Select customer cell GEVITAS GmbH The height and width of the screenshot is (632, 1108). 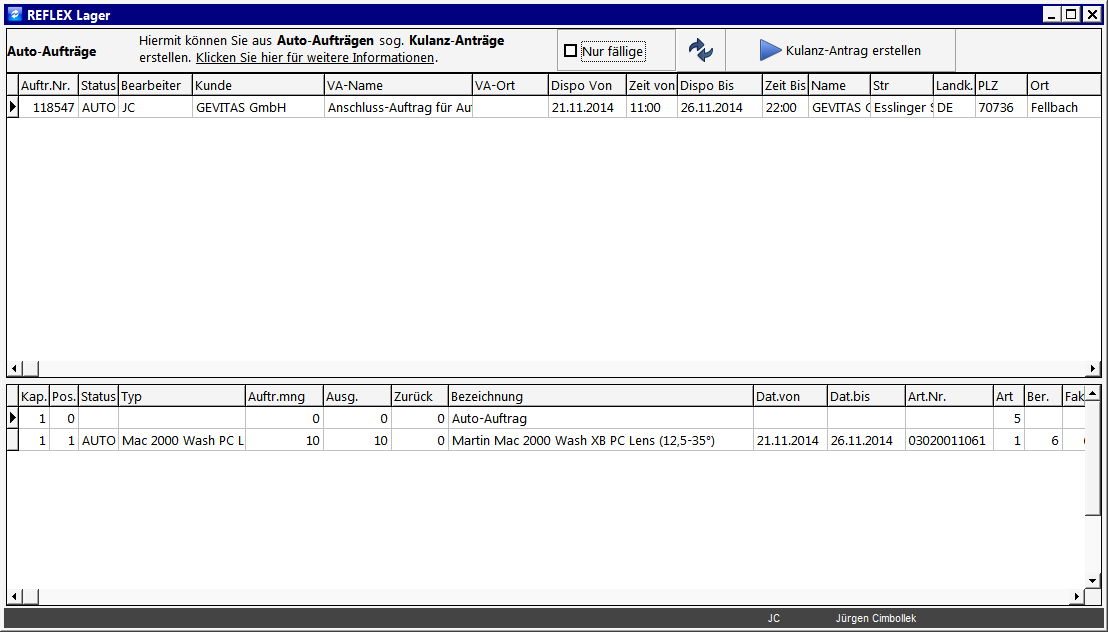[x=258, y=107]
